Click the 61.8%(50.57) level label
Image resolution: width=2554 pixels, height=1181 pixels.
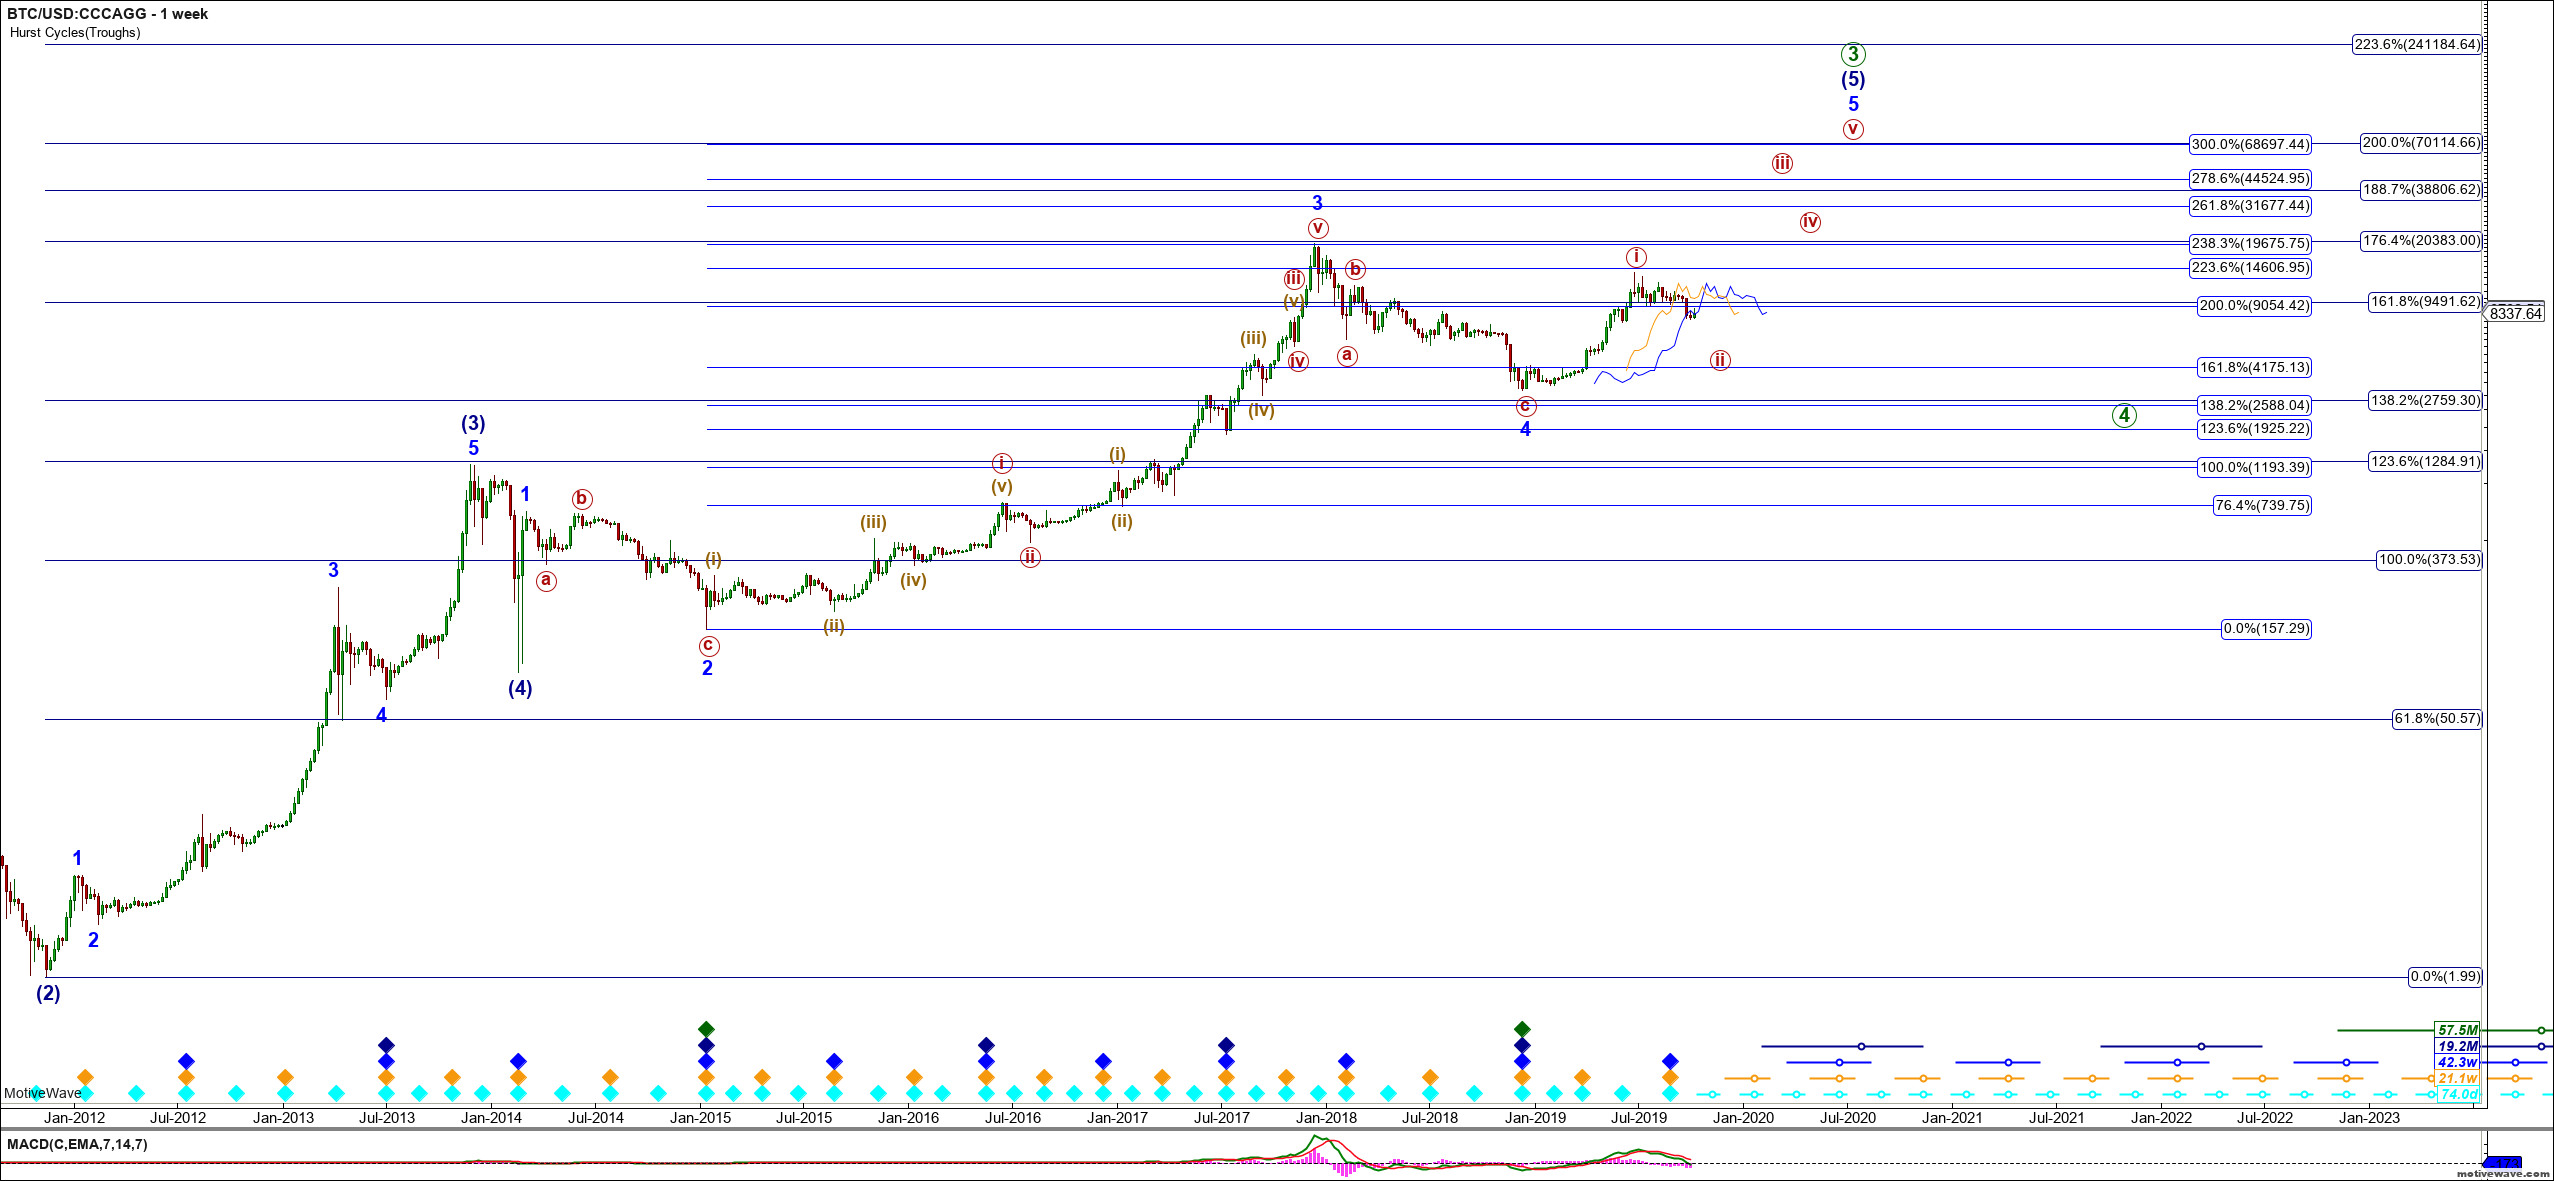pyautogui.click(x=2437, y=718)
